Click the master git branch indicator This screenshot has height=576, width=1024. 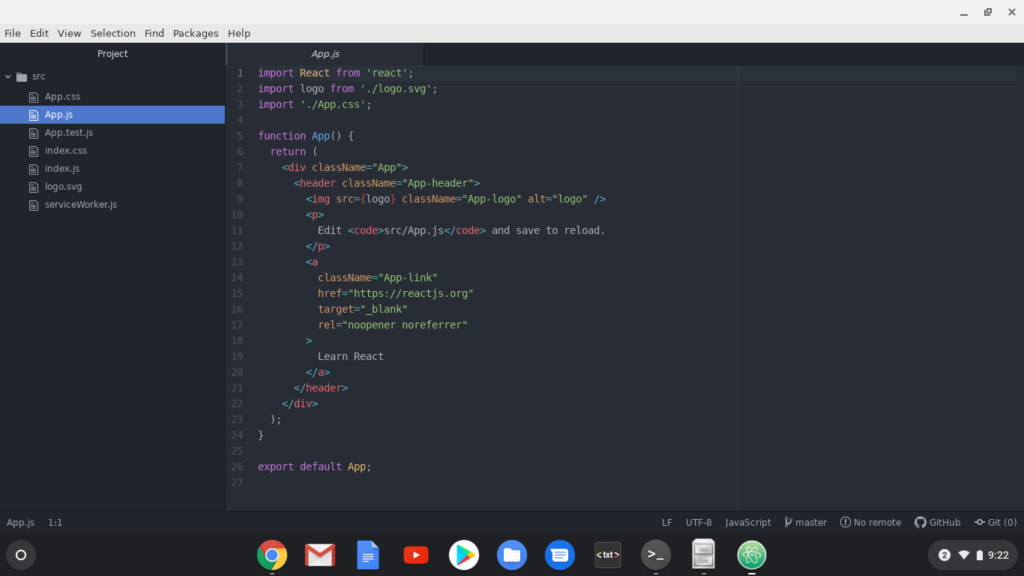pyautogui.click(x=805, y=522)
